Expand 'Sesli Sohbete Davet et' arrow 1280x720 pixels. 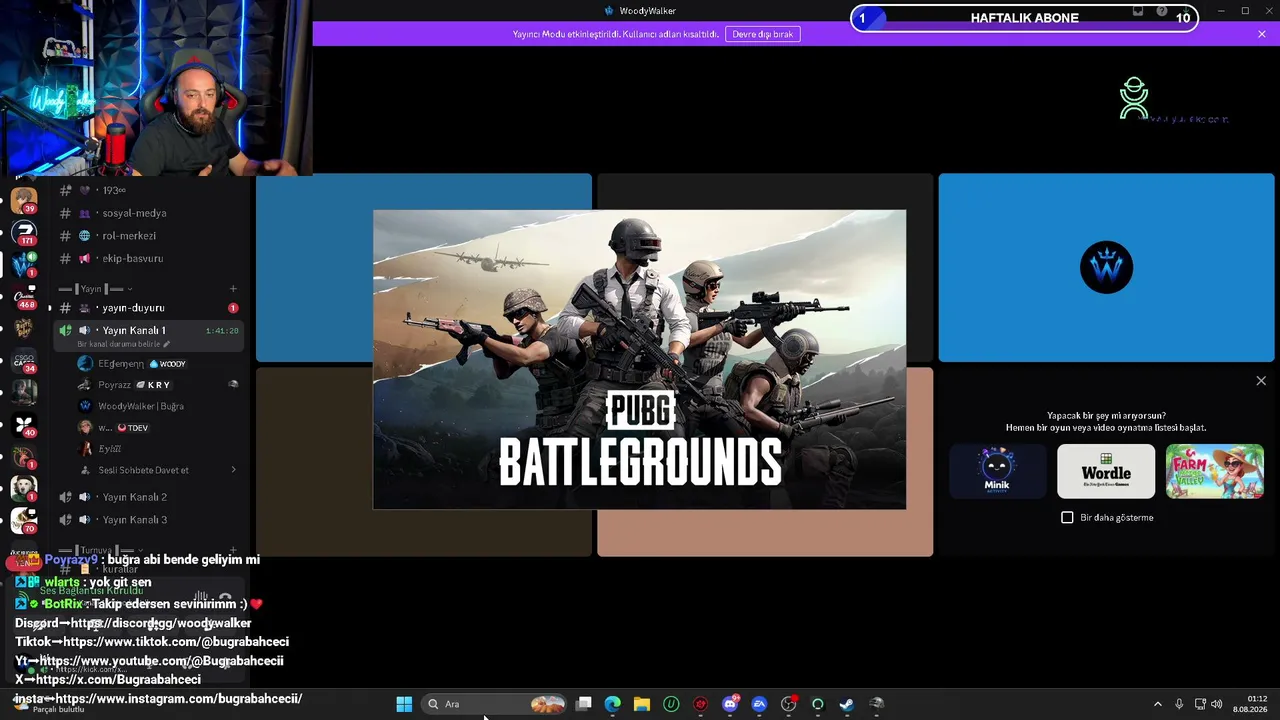click(x=234, y=470)
